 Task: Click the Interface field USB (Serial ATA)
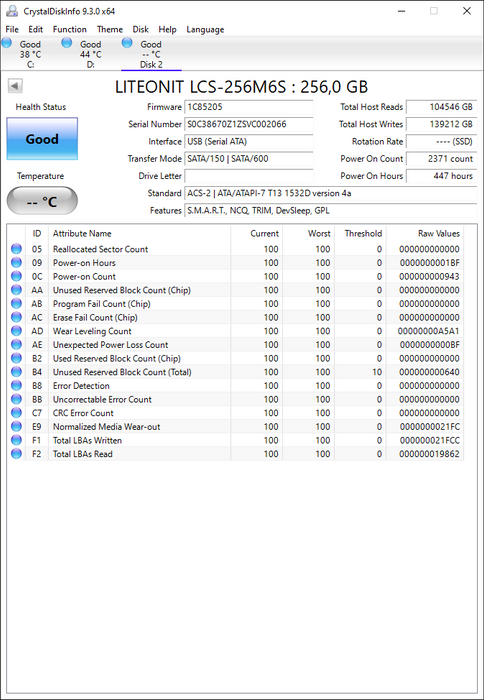(249, 142)
